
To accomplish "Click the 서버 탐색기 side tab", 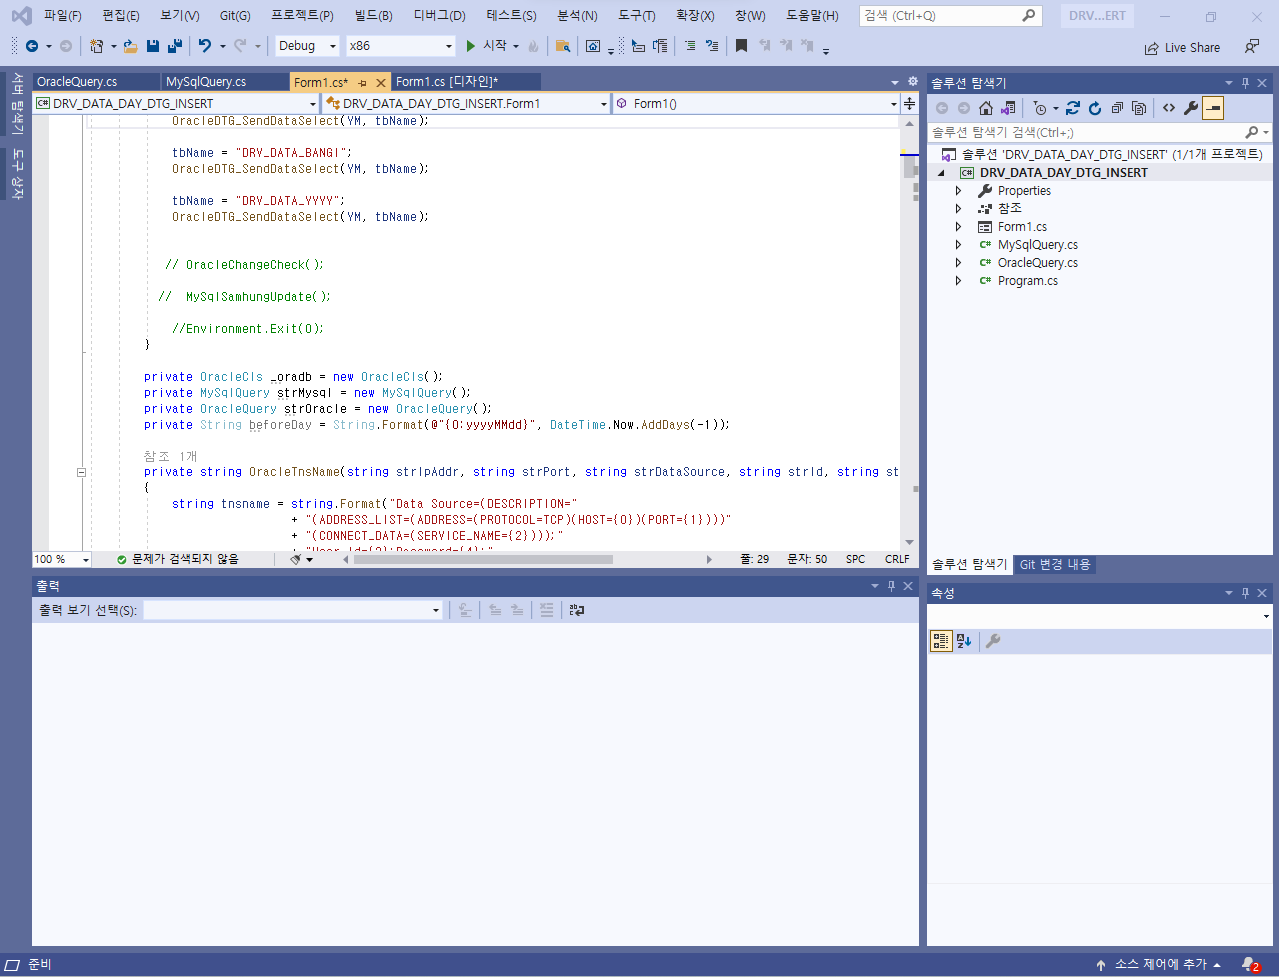I will click(x=17, y=103).
